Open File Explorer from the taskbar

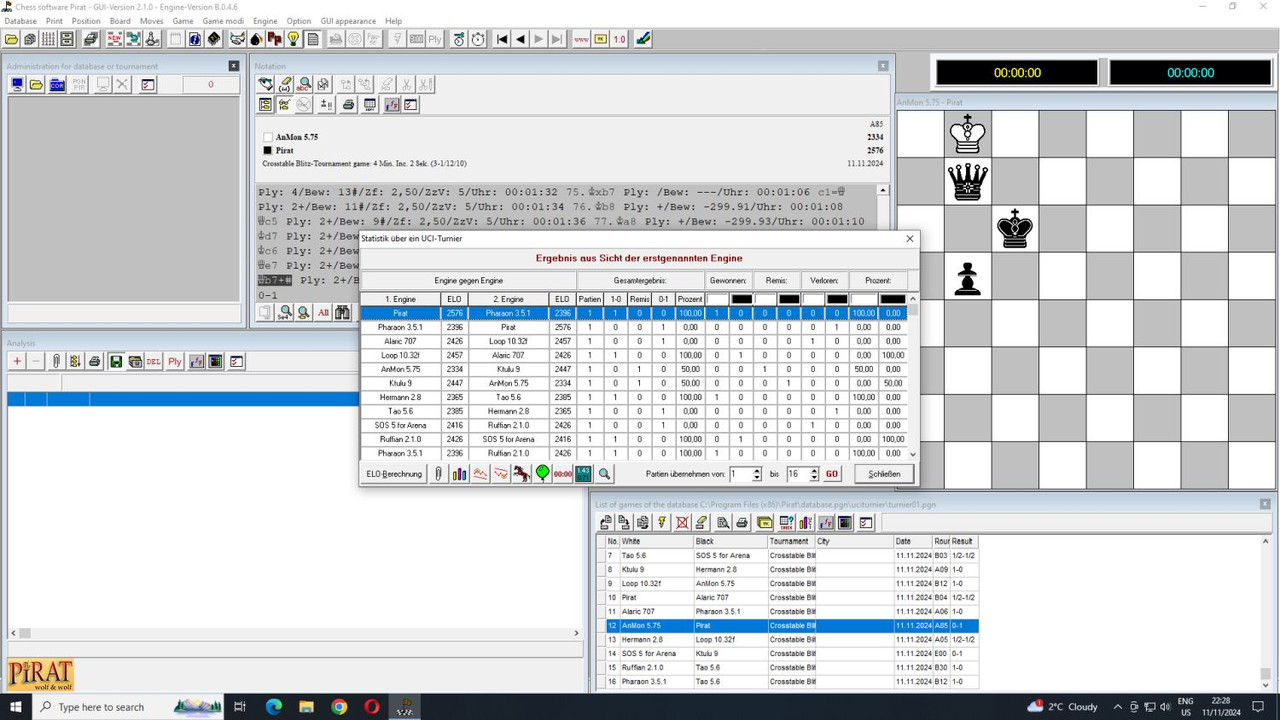(x=307, y=706)
